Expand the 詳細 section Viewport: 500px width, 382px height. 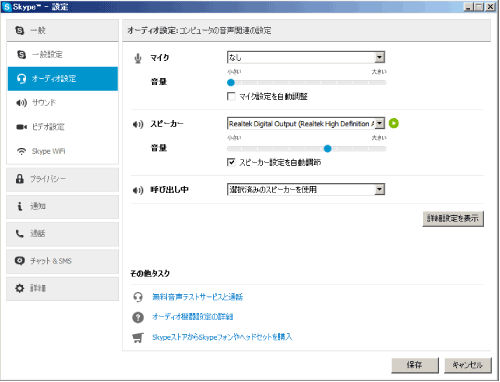click(x=62, y=288)
